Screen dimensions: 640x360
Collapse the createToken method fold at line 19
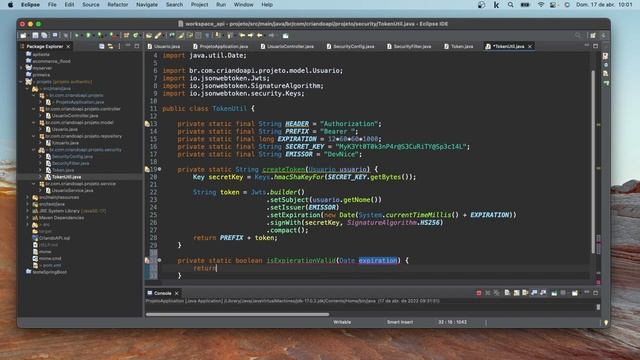[160, 169]
